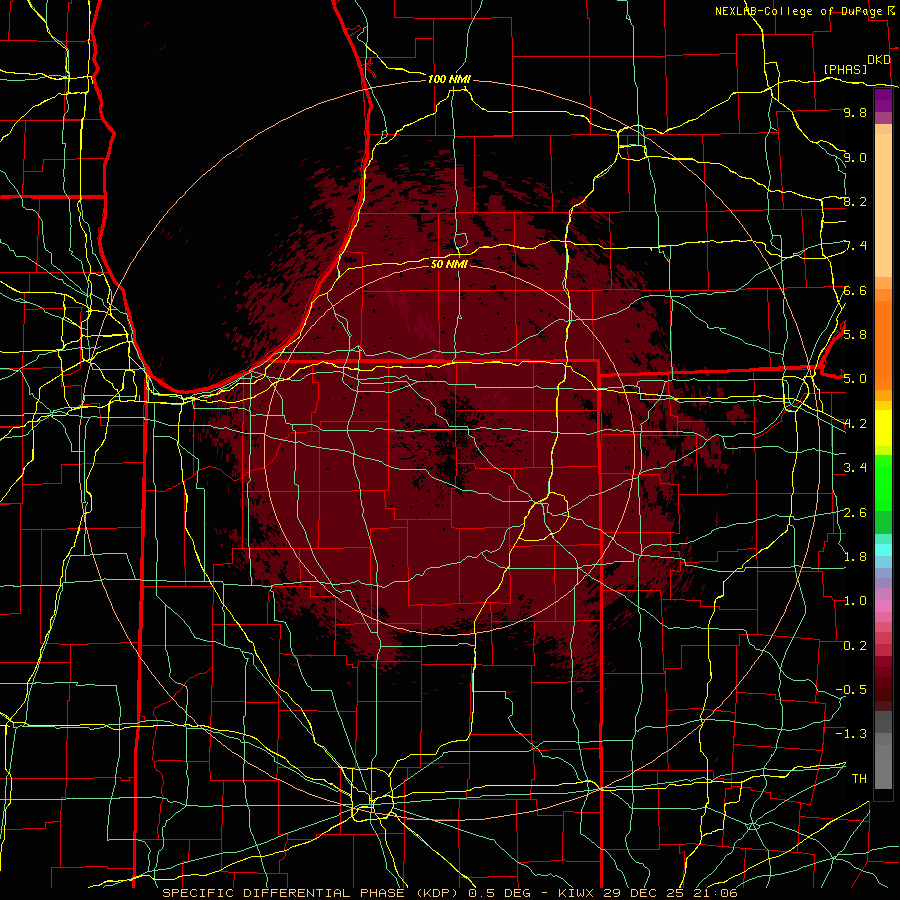Click the 9.8 value on the color scale
This screenshot has height=900, width=900.
click(x=855, y=113)
